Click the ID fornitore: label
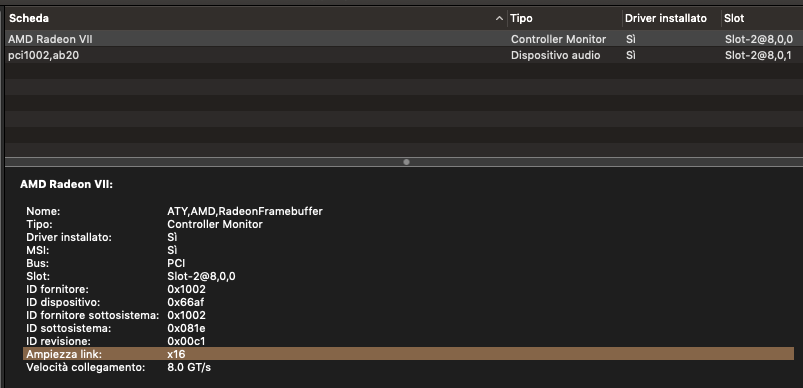This screenshot has width=803, height=388. 57,289
